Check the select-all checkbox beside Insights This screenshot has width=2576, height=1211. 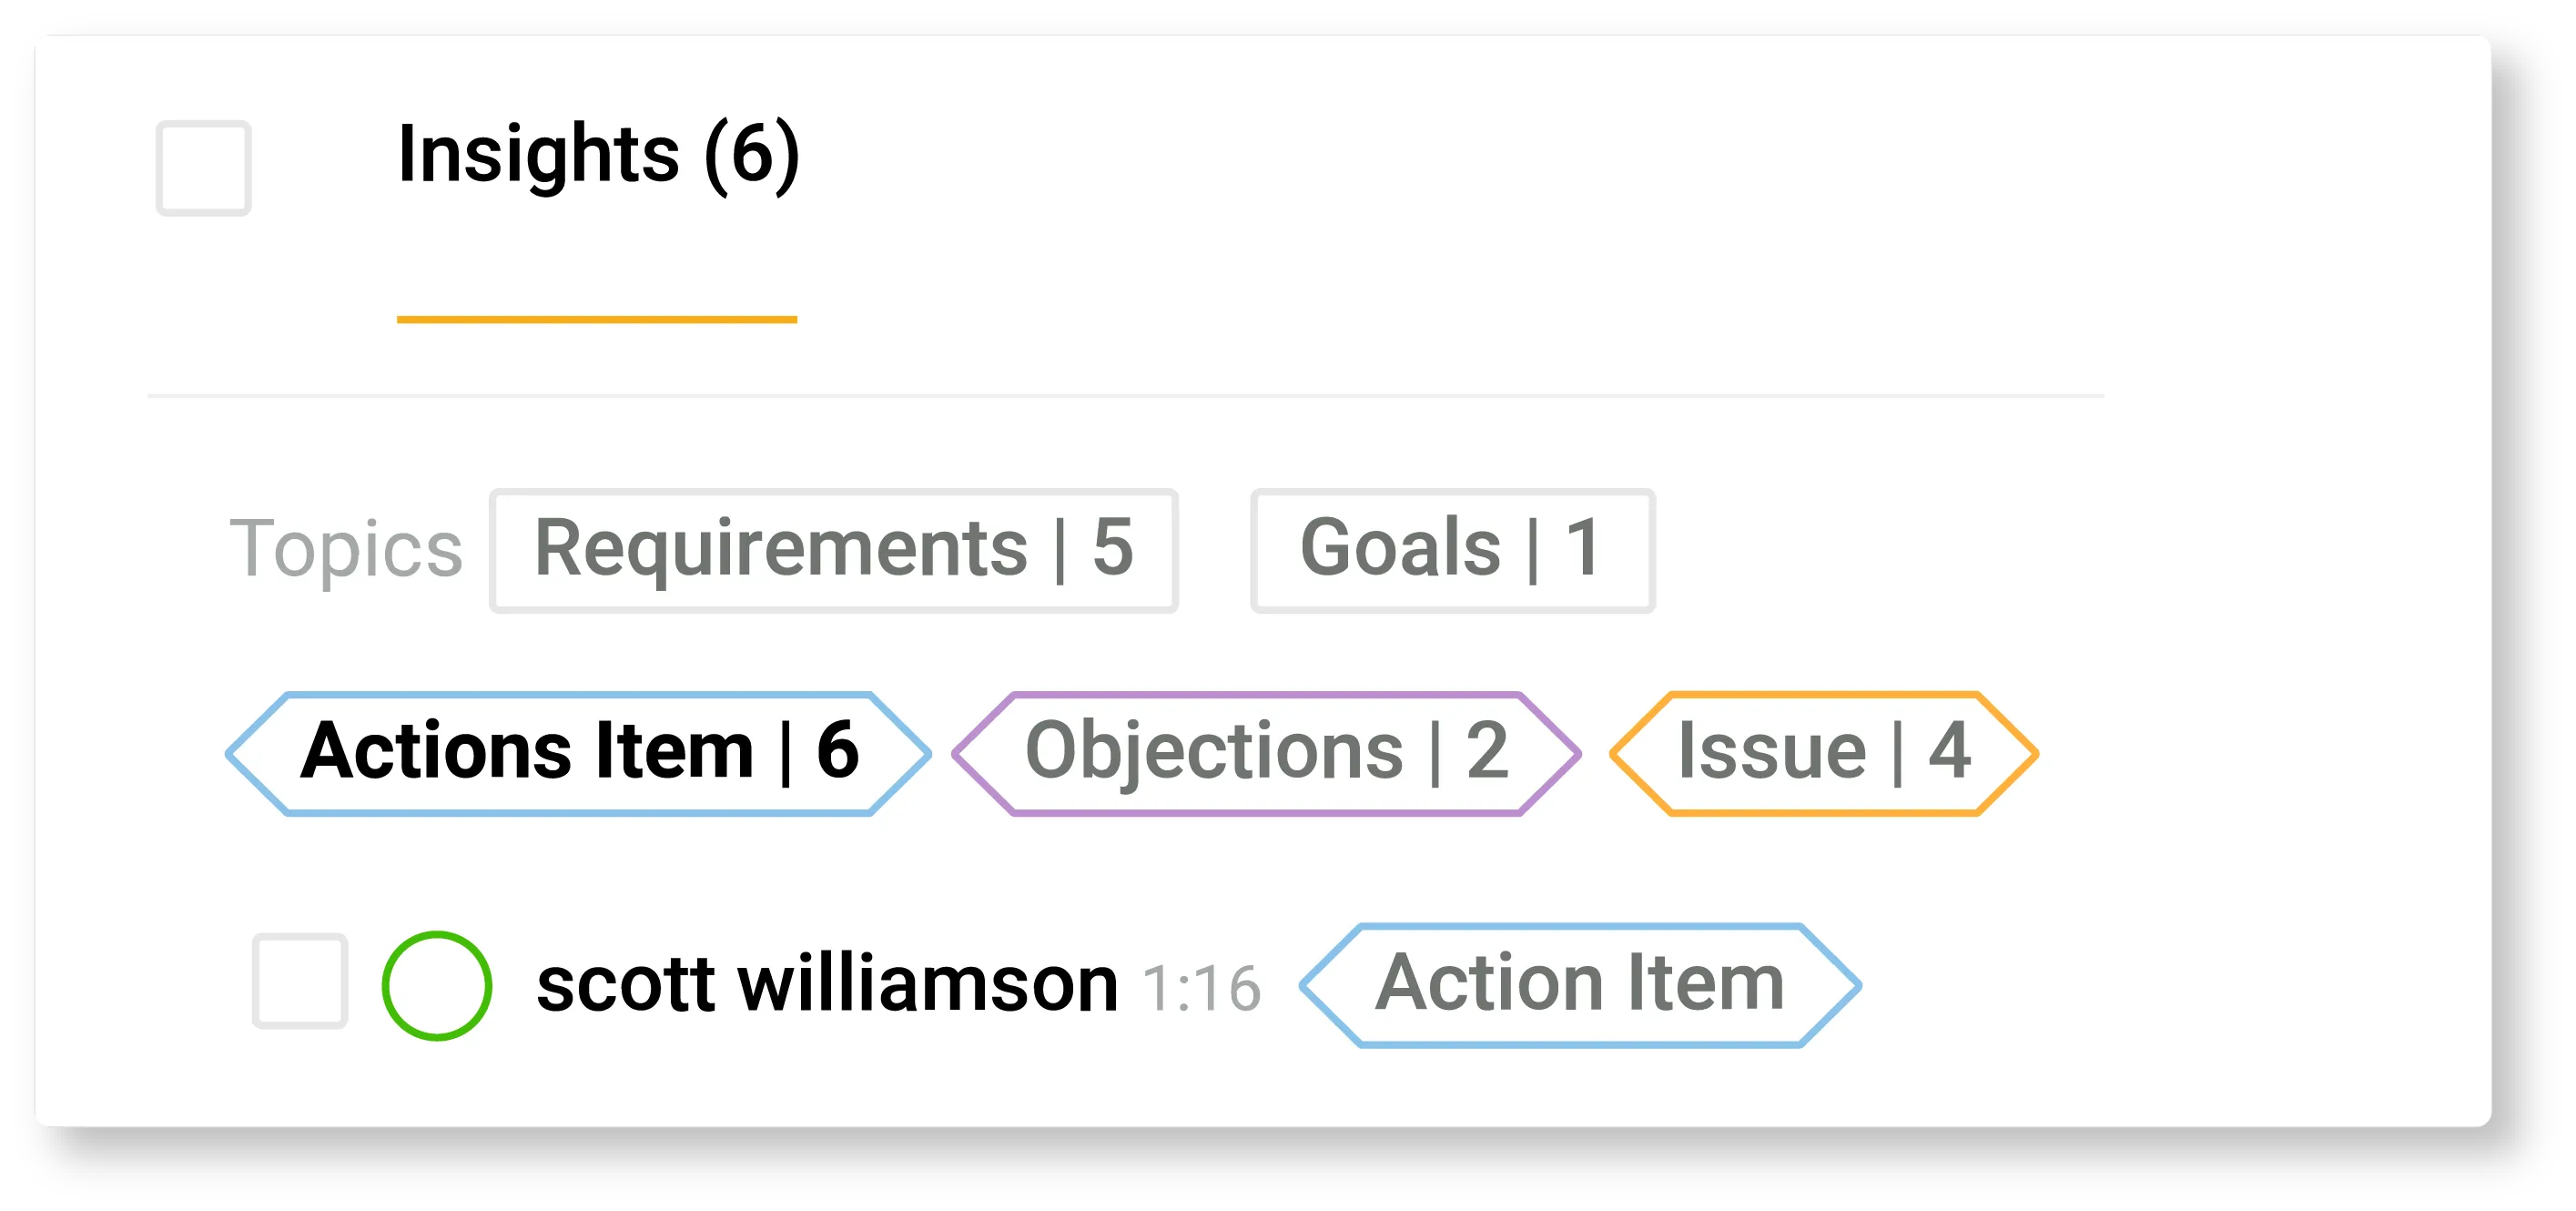(203, 170)
